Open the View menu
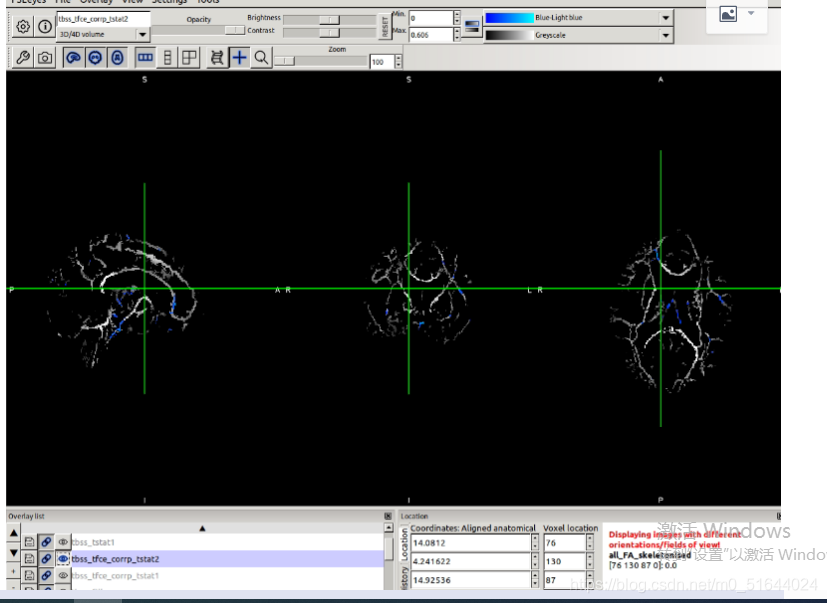Screen dimensions: 827x603 click(x=132, y=2)
